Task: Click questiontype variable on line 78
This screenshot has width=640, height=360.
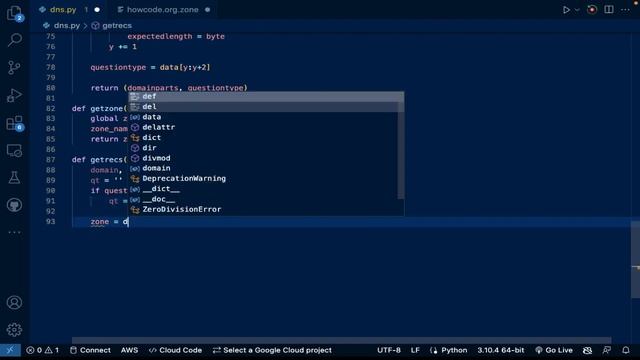Action: click(118, 67)
